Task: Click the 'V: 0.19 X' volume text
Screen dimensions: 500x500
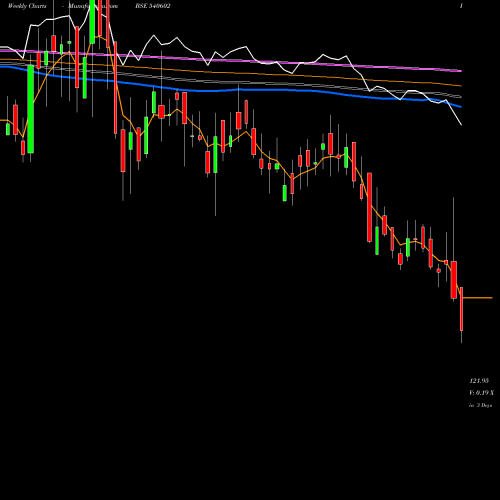Action: pos(481,393)
